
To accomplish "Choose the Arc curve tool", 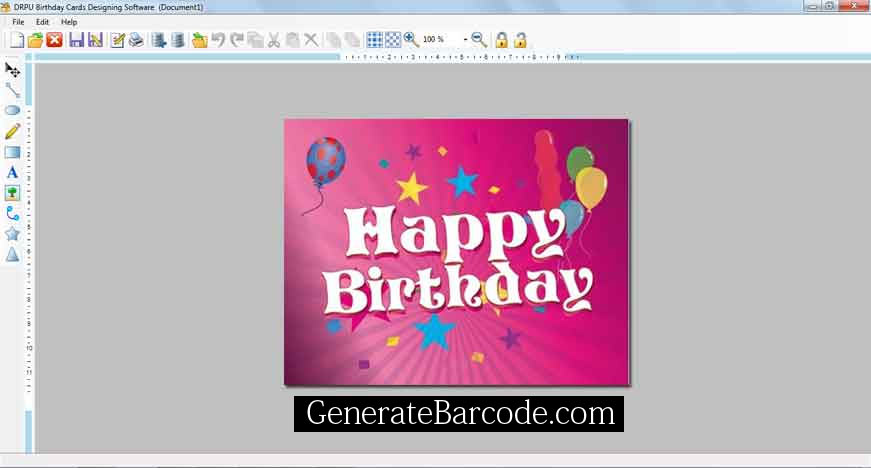I will [12, 213].
